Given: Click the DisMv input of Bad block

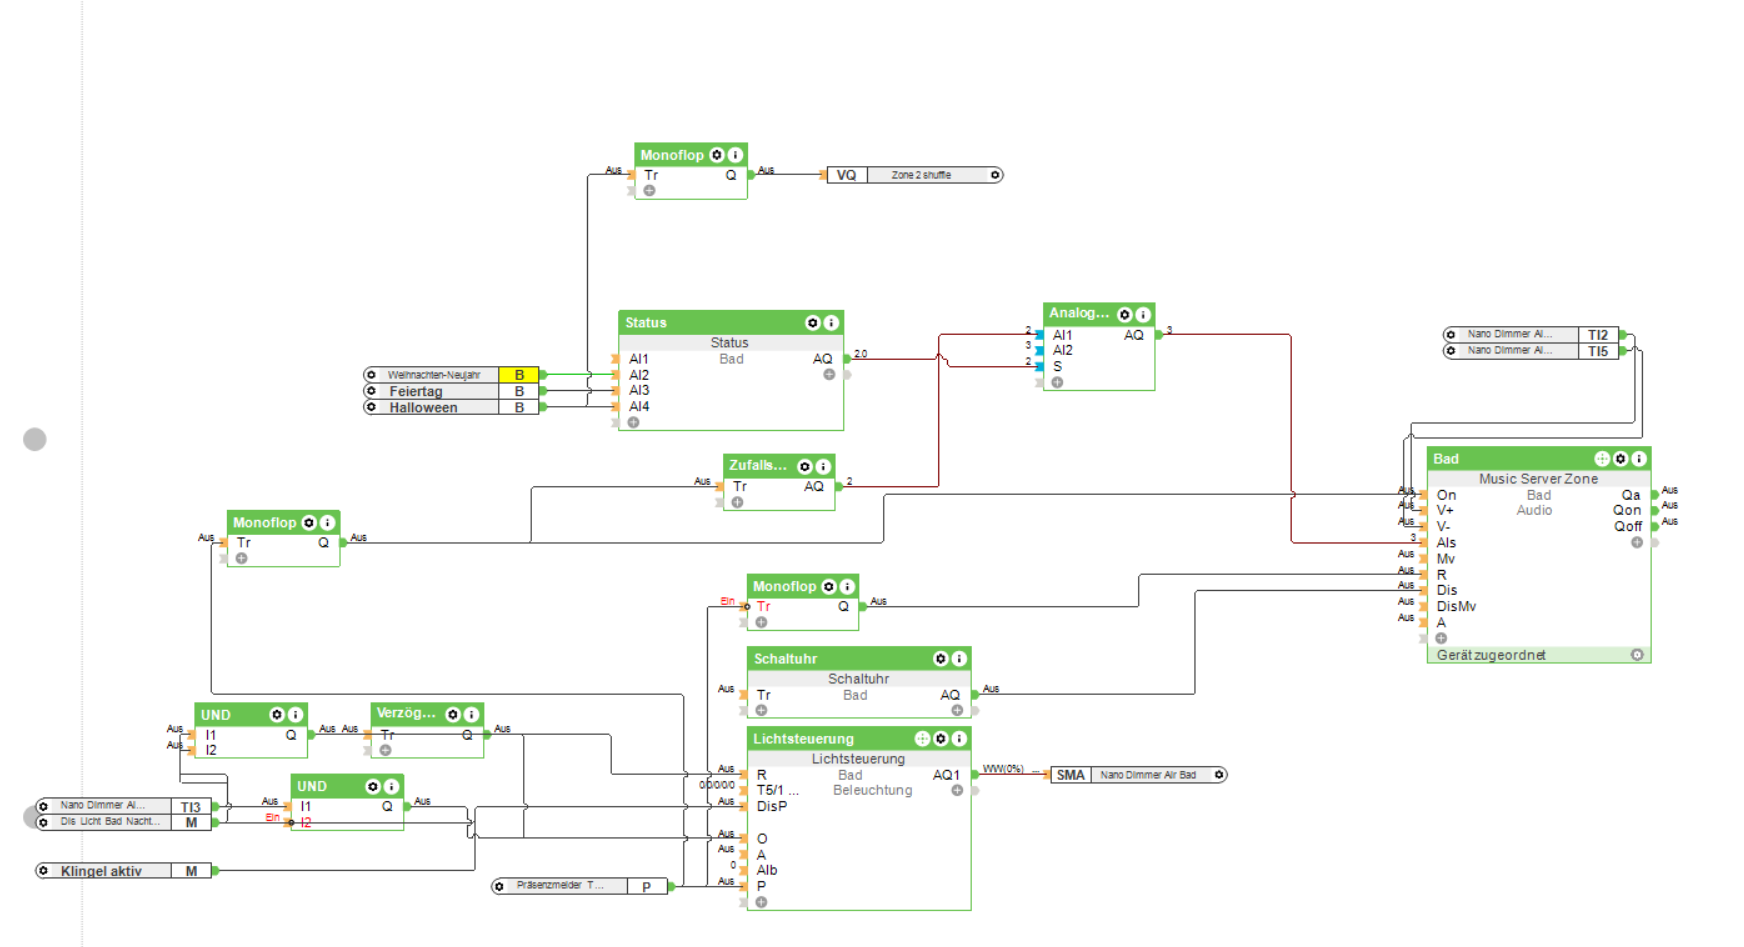Looking at the screenshot, I should pos(1456,607).
